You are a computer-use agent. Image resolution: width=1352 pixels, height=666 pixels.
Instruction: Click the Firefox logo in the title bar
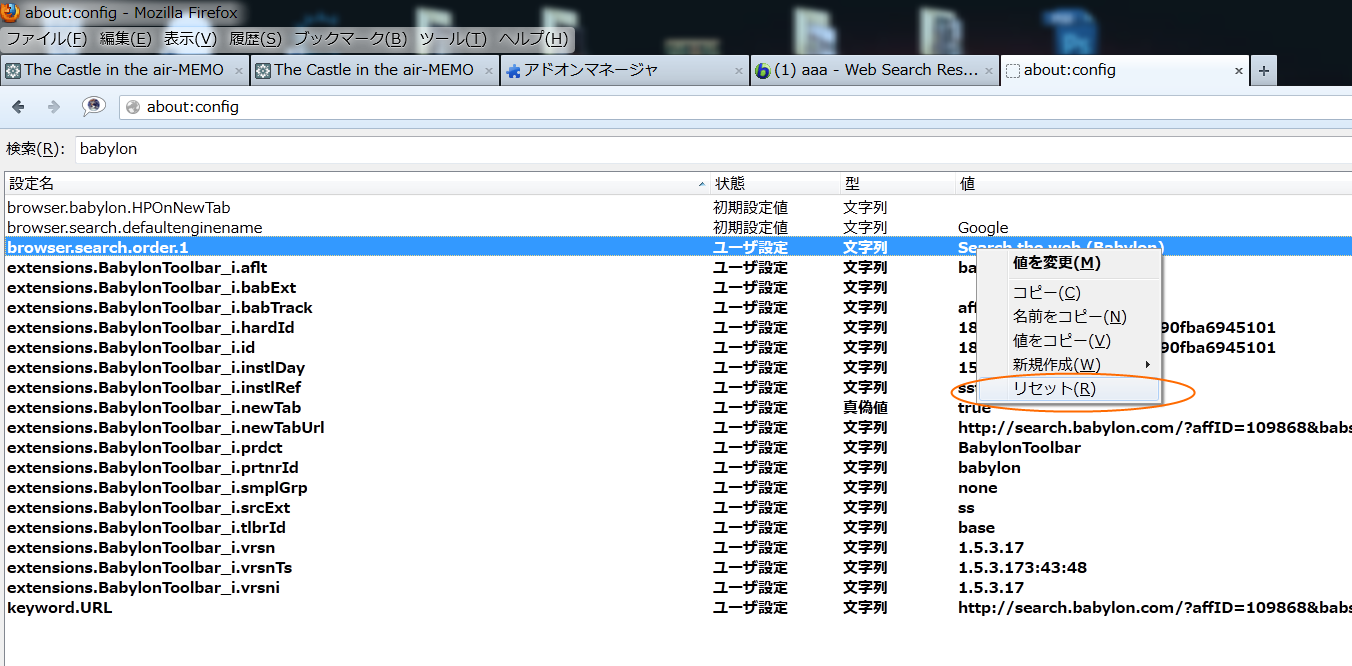click(x=11, y=13)
